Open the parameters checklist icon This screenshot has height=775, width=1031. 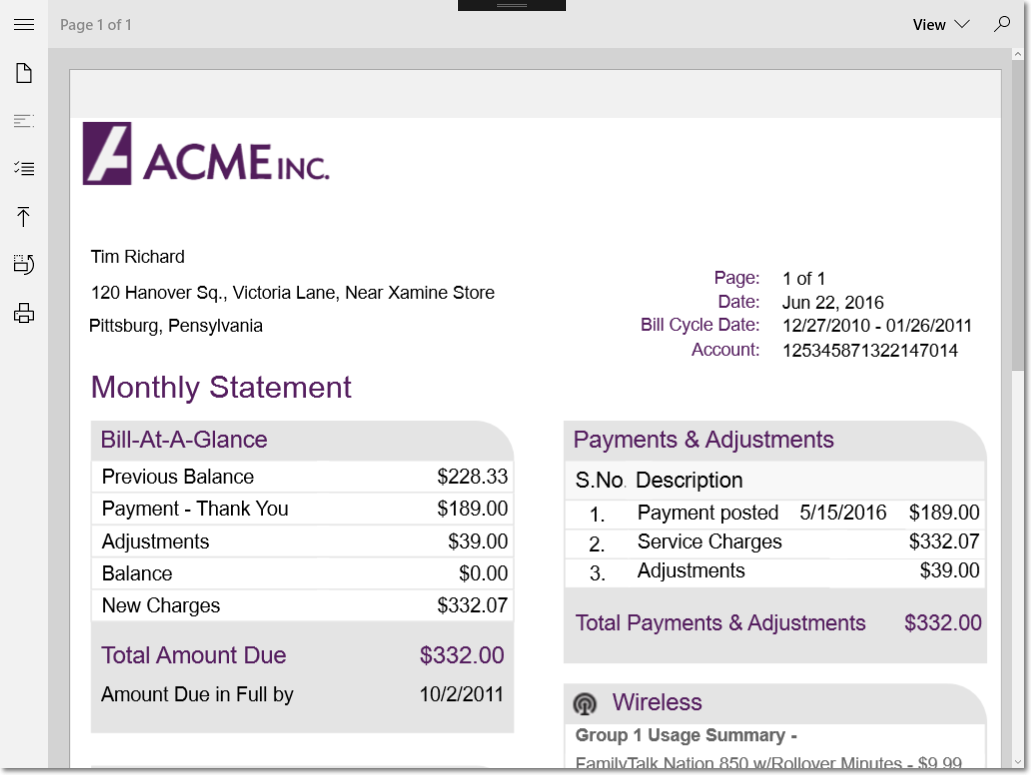(24, 169)
